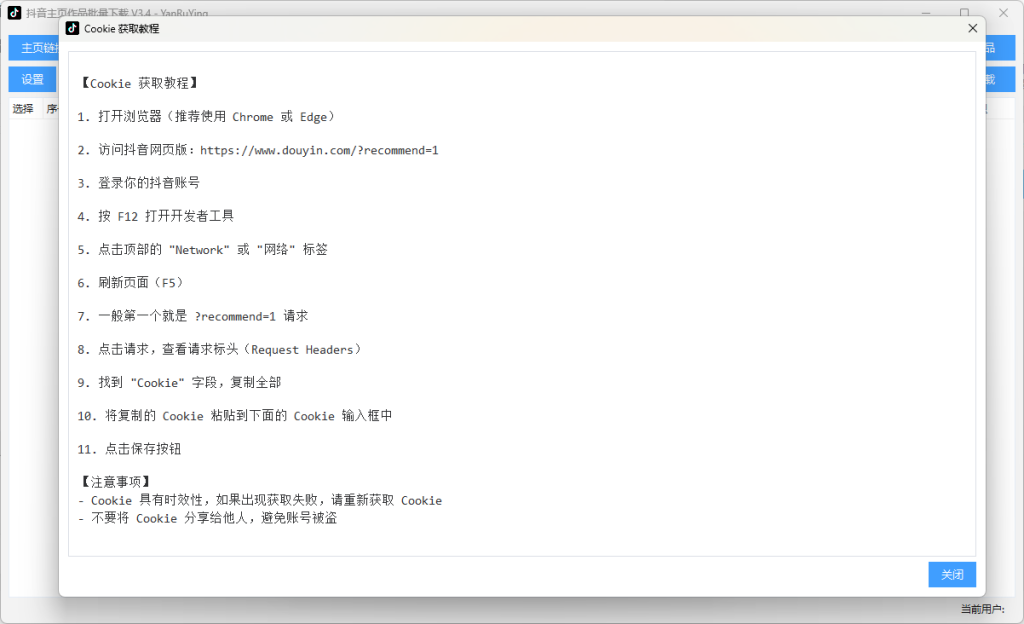Close the Cookie tutorial dialog with X
The width and height of the screenshot is (1024, 624).
tap(972, 29)
